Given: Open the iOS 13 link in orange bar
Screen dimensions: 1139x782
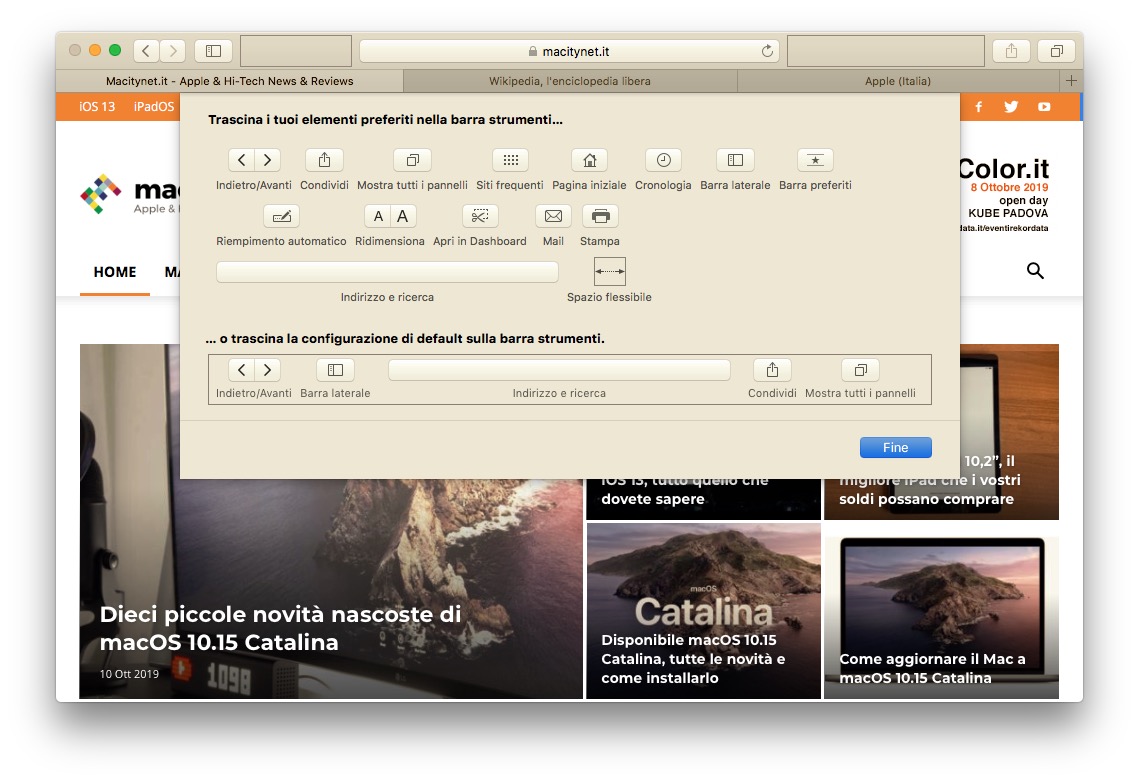Looking at the screenshot, I should (97, 107).
